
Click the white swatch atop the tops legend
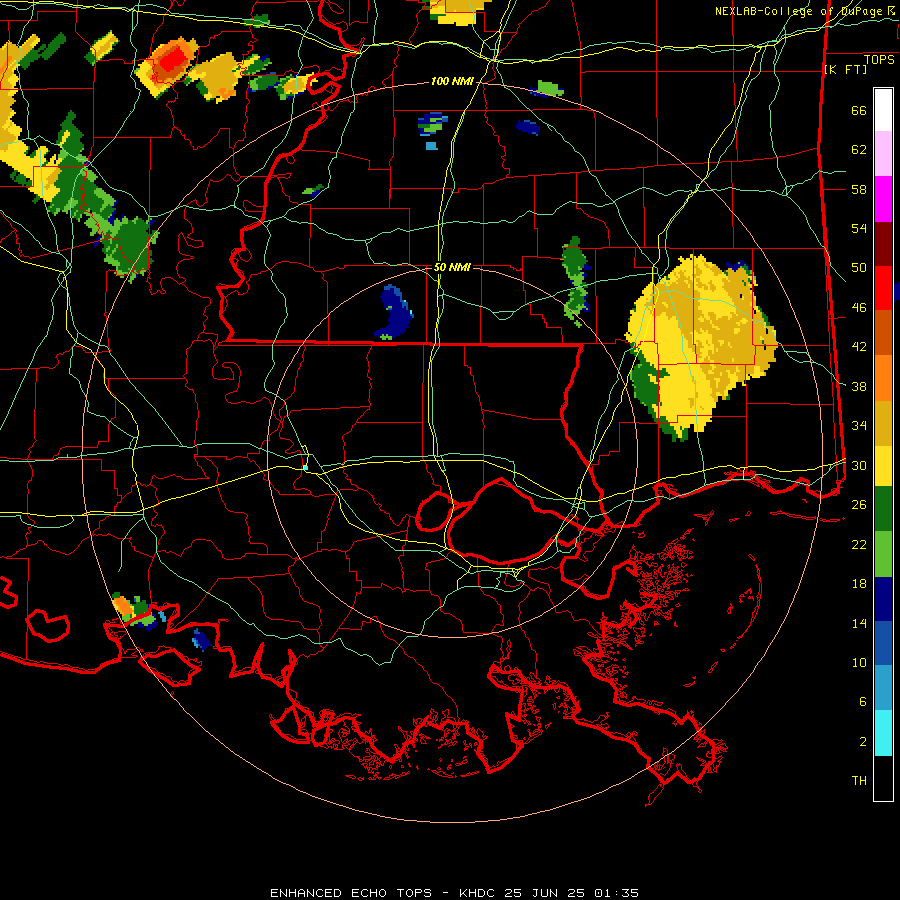883,110
